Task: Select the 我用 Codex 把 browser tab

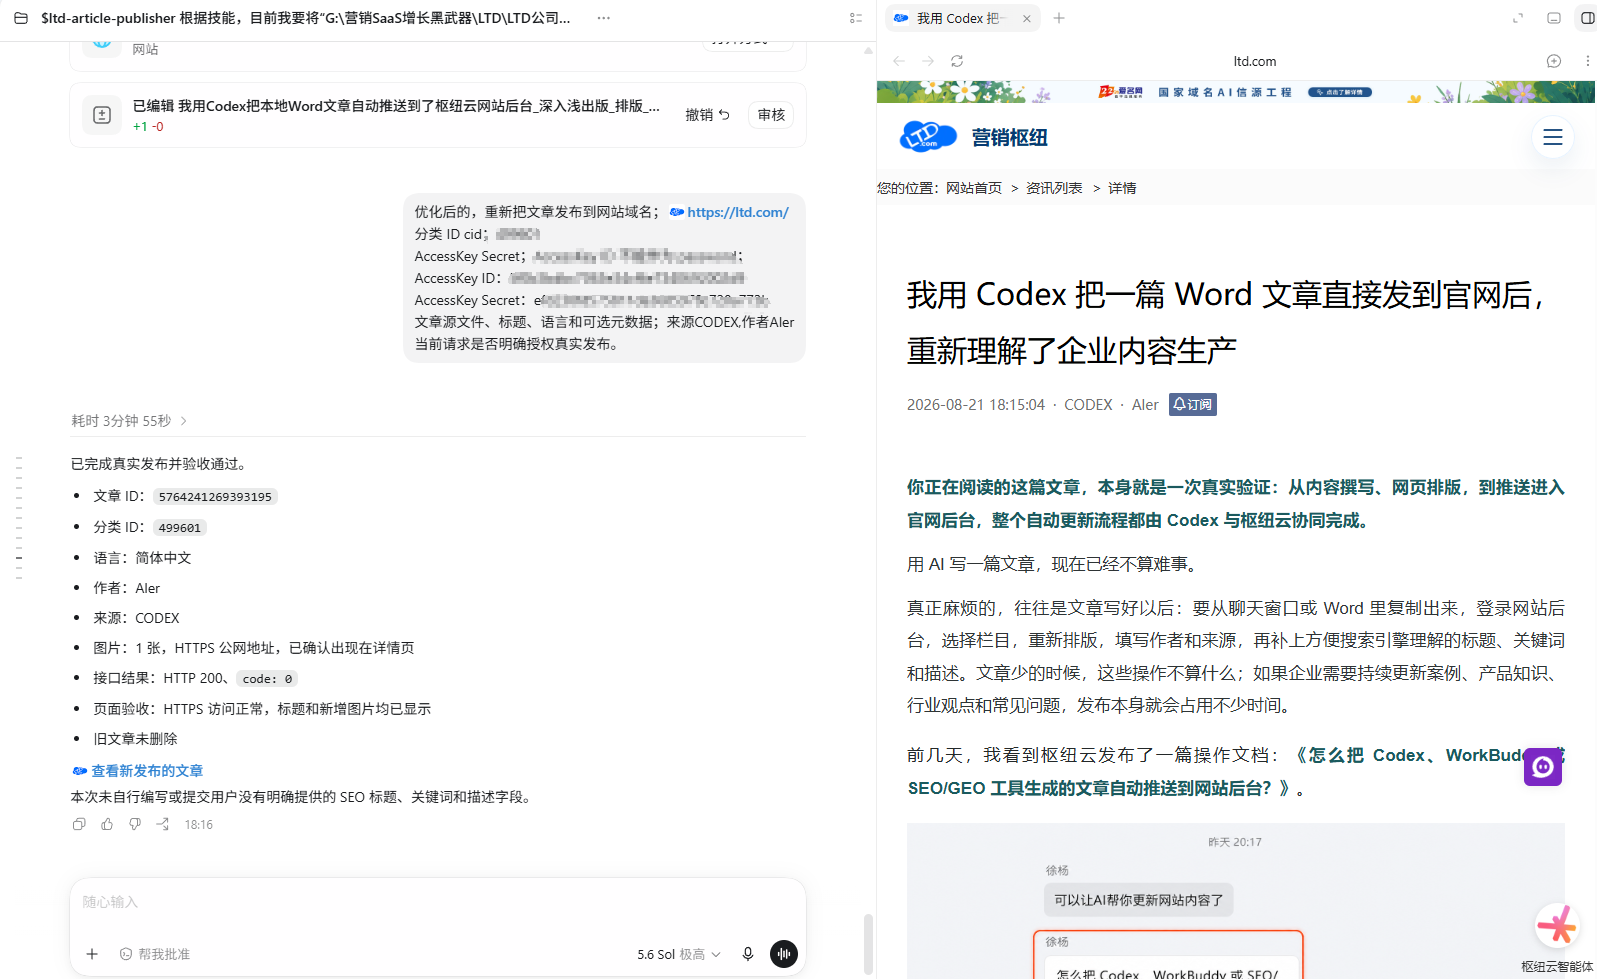Action: point(961,18)
